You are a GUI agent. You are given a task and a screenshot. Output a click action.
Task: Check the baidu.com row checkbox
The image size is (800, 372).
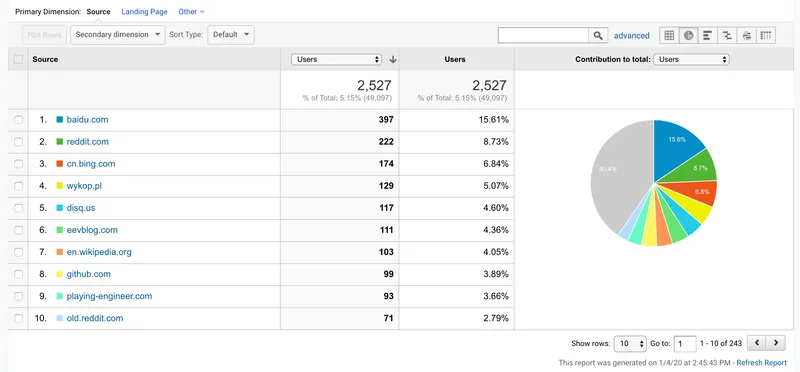pyautogui.click(x=18, y=120)
